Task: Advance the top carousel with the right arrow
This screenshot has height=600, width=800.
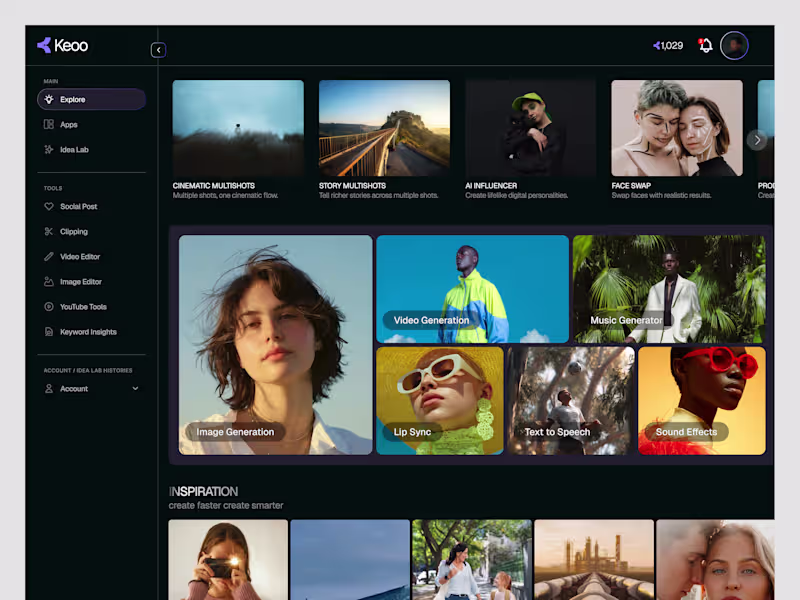Action: (x=757, y=140)
